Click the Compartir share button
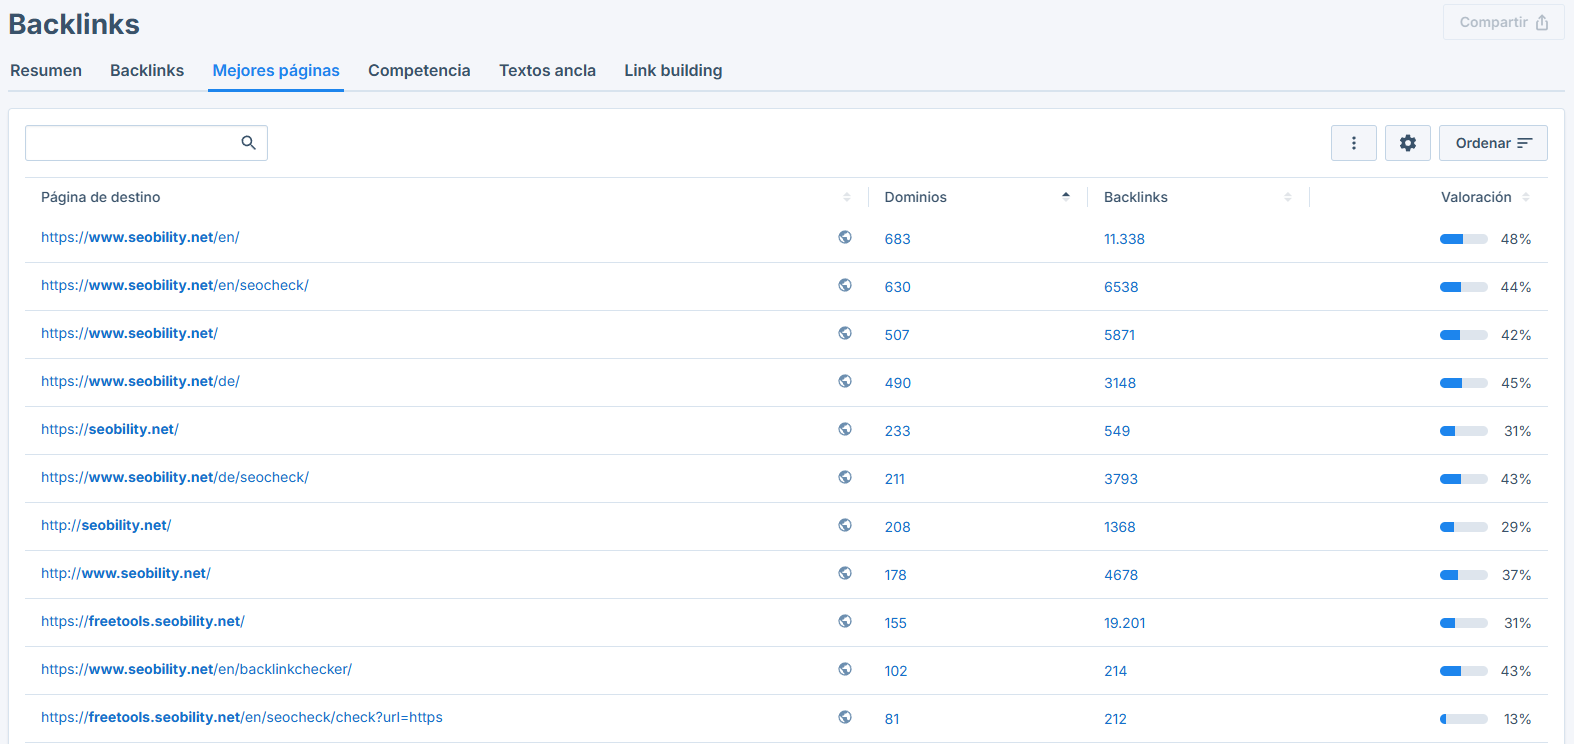1574x744 pixels. (1504, 22)
